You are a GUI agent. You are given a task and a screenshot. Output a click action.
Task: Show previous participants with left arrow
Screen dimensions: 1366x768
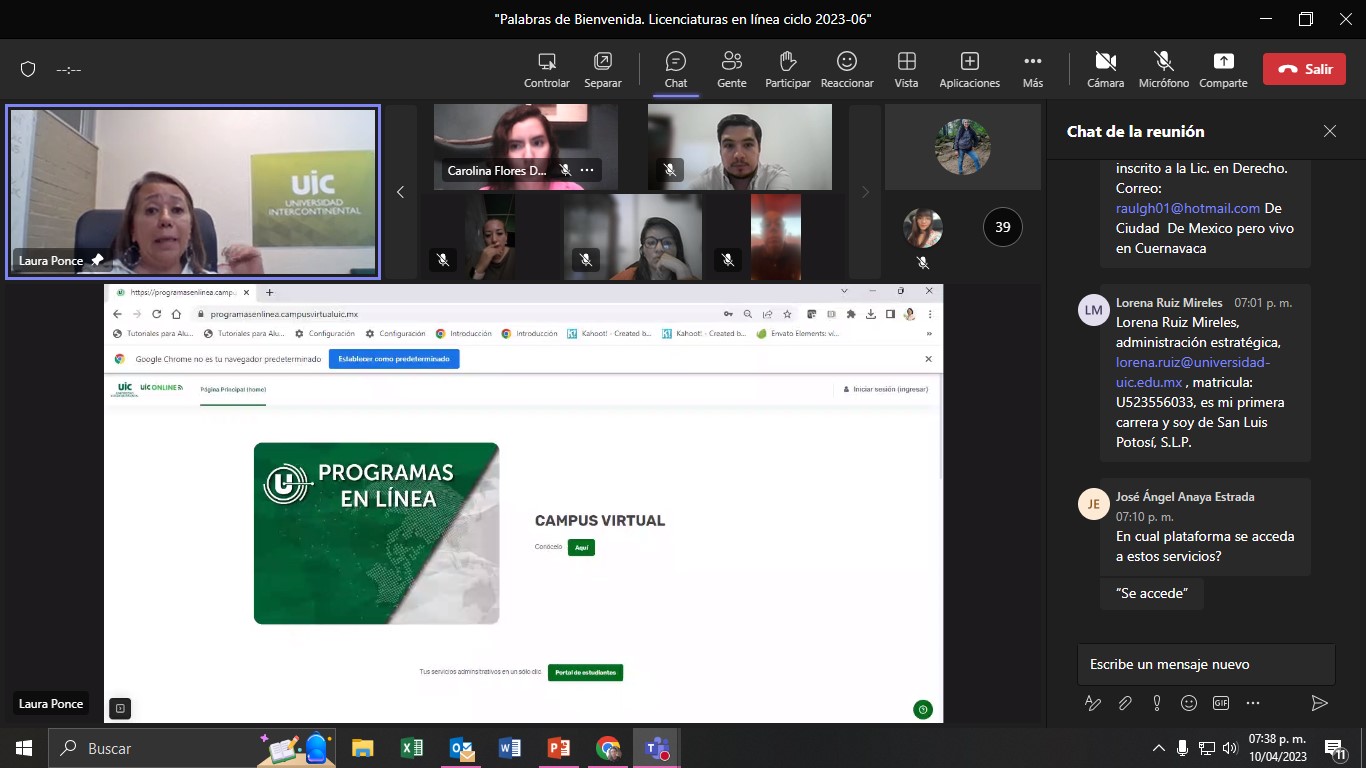tap(400, 192)
